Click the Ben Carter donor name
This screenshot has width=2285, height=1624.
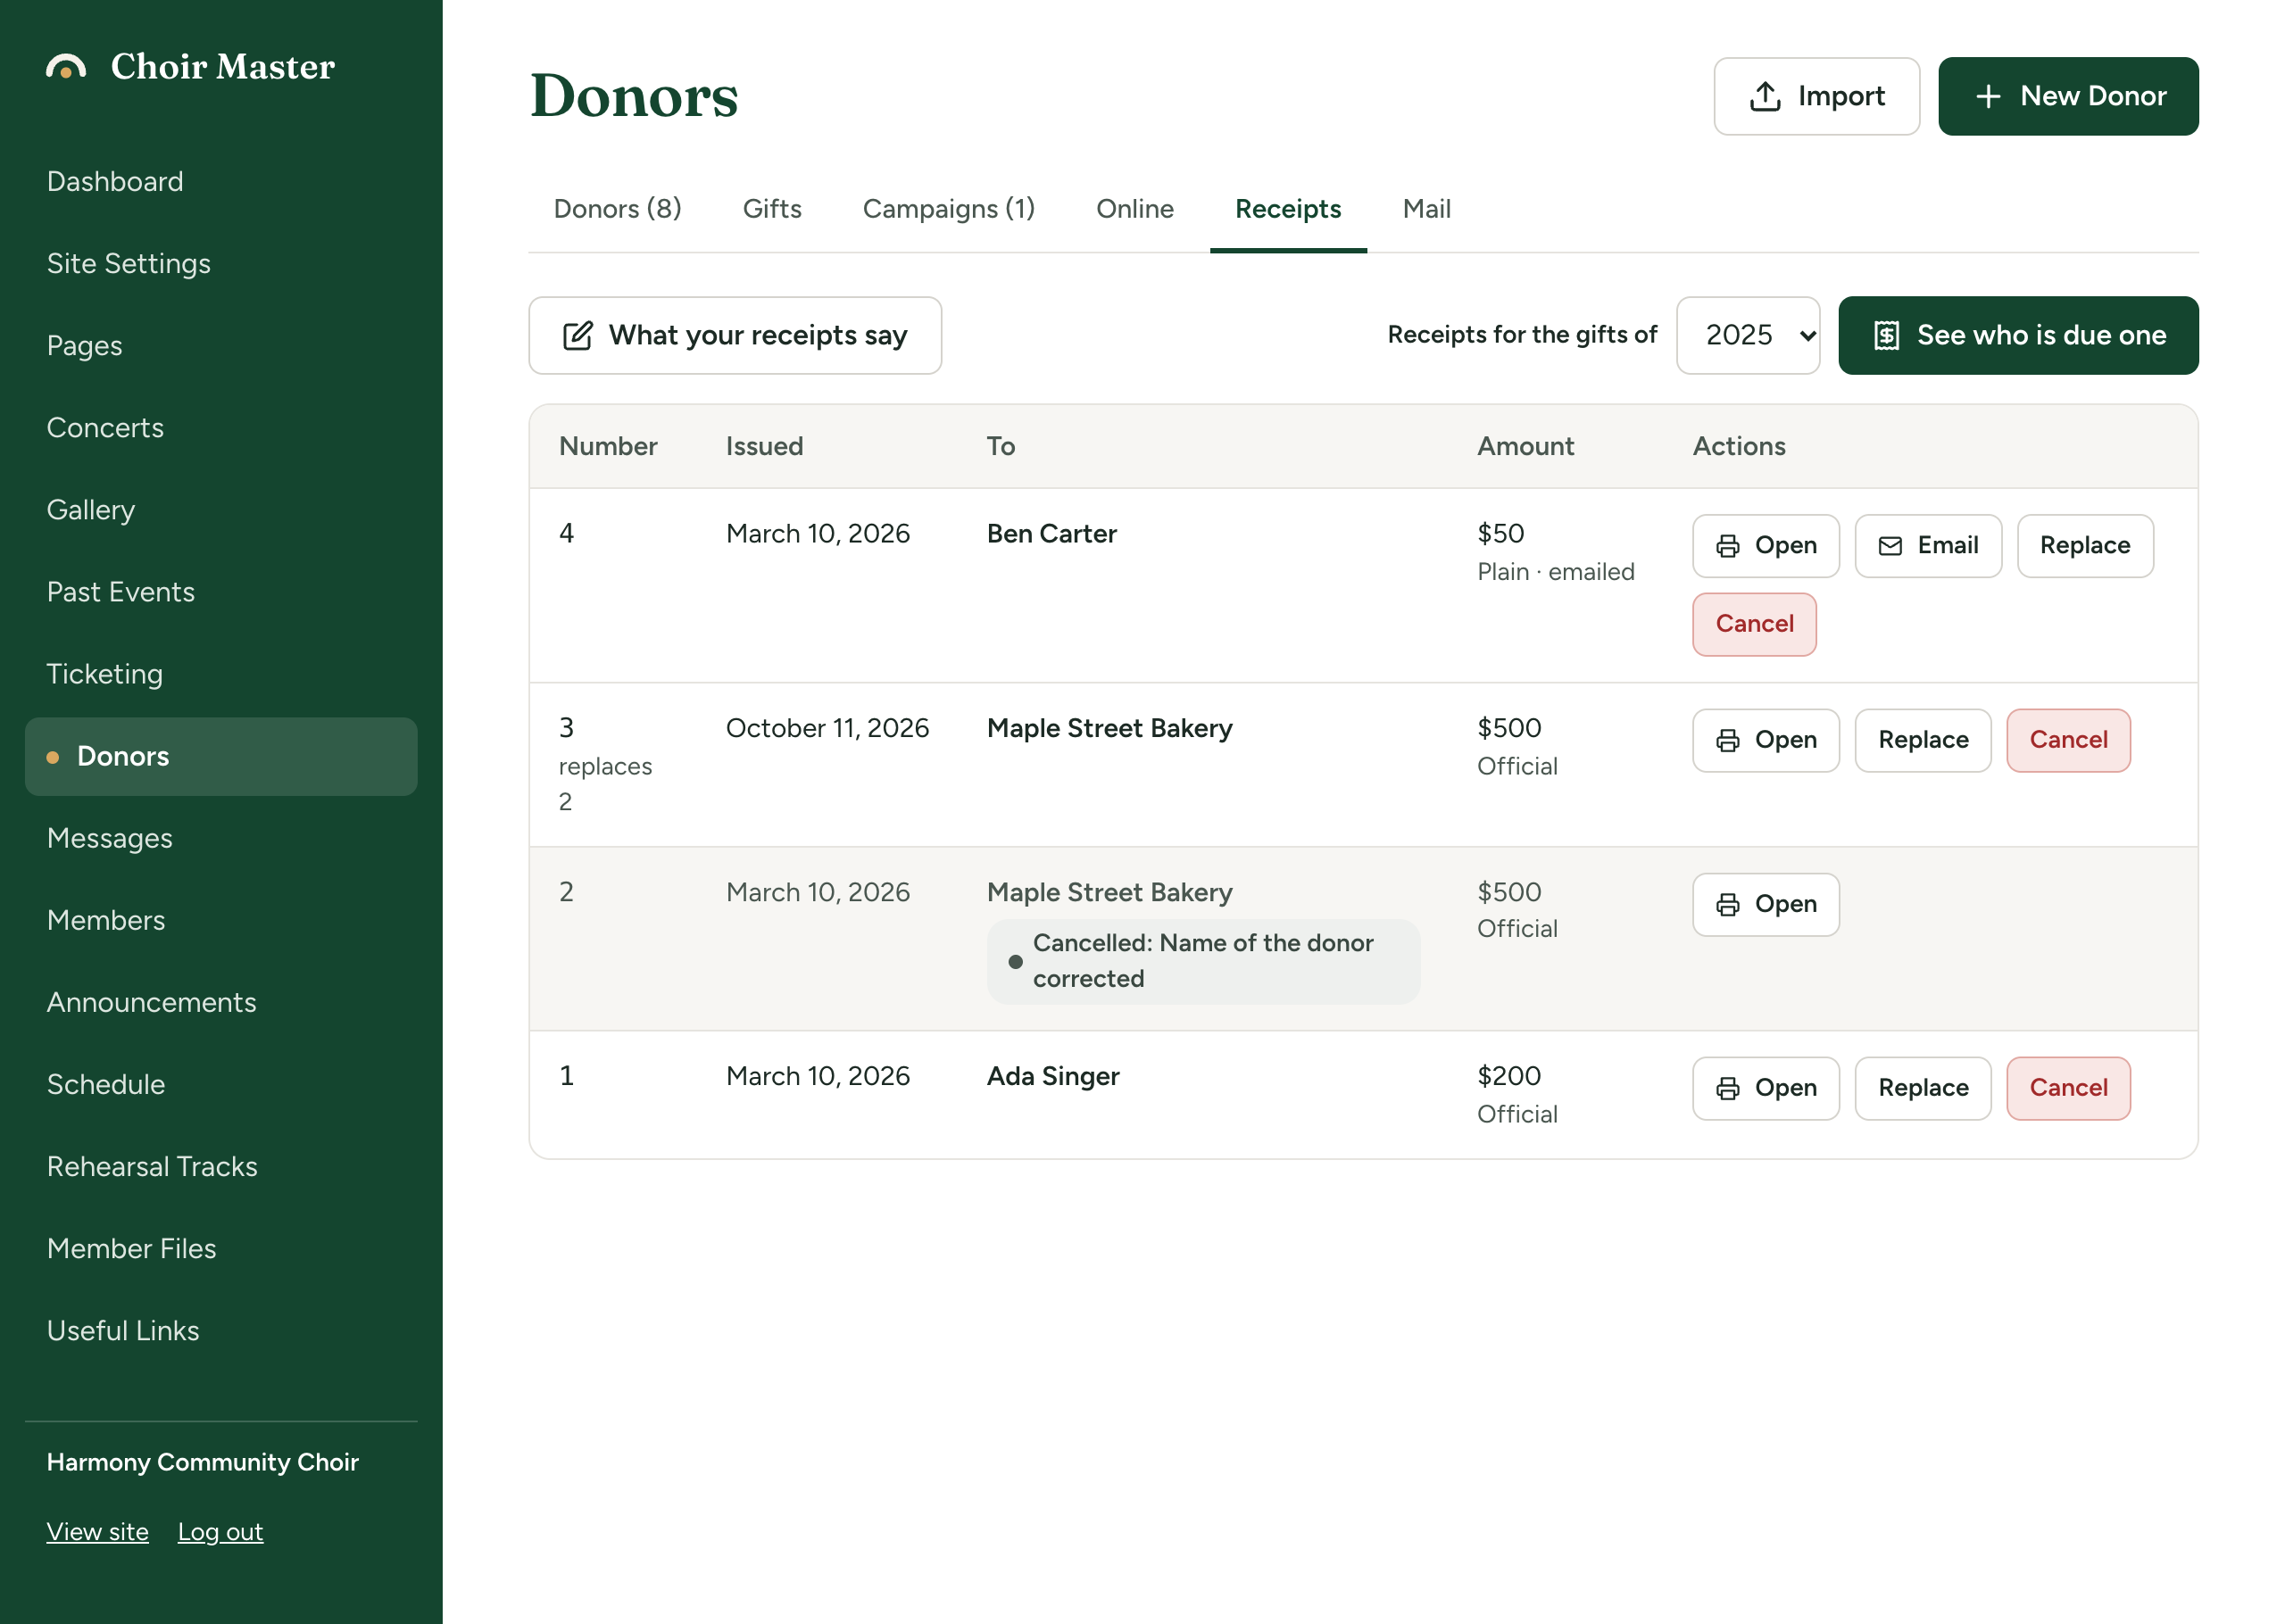pyautogui.click(x=1051, y=534)
